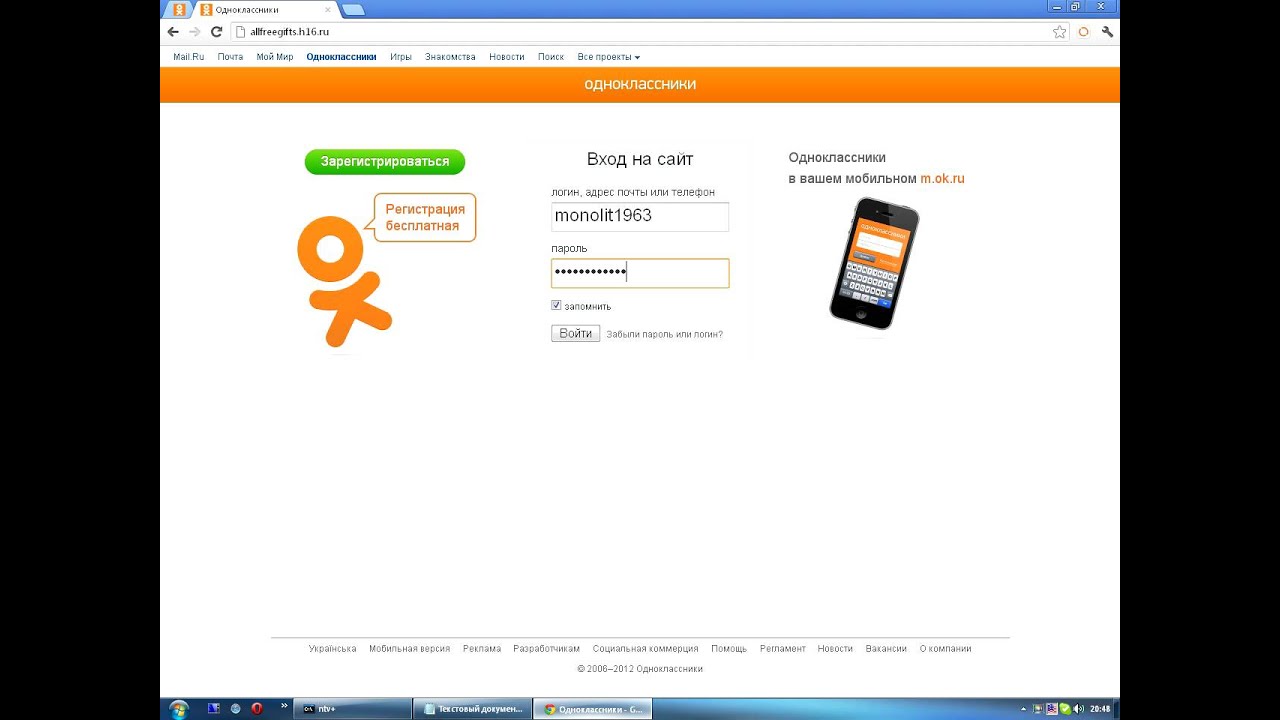Reload the page with the refresh icon
The height and width of the screenshot is (720, 1280).
pyautogui.click(x=216, y=32)
